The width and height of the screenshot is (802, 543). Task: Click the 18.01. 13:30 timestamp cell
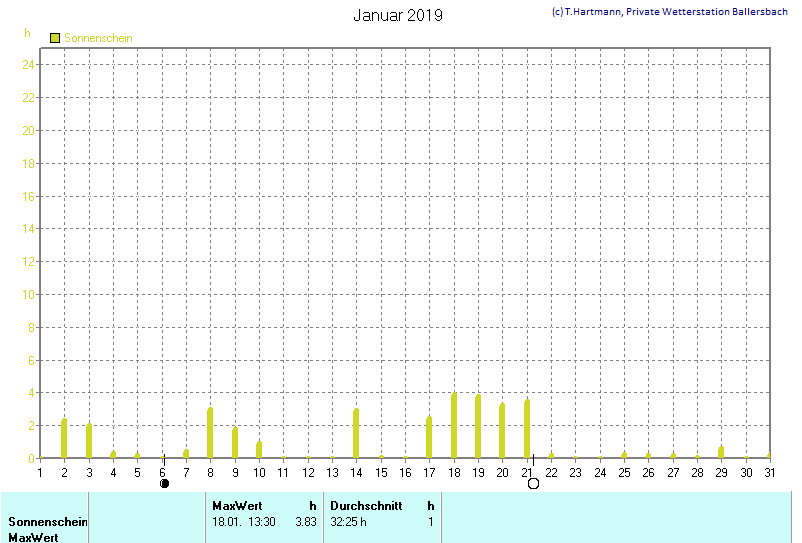(x=244, y=522)
